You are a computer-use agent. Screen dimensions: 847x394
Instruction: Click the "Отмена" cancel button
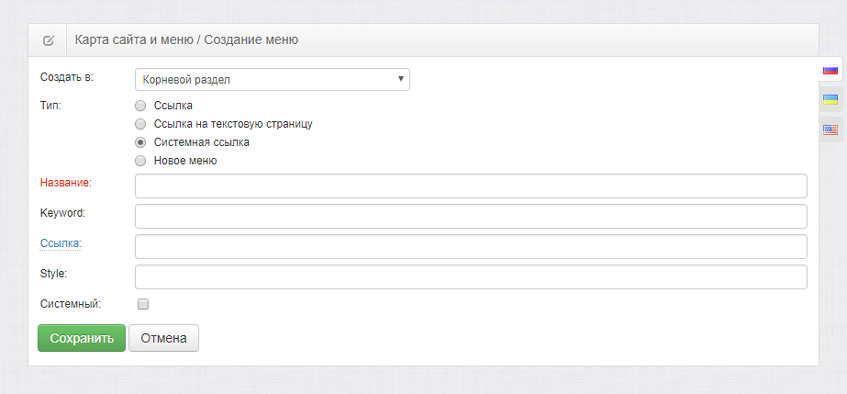(x=164, y=338)
